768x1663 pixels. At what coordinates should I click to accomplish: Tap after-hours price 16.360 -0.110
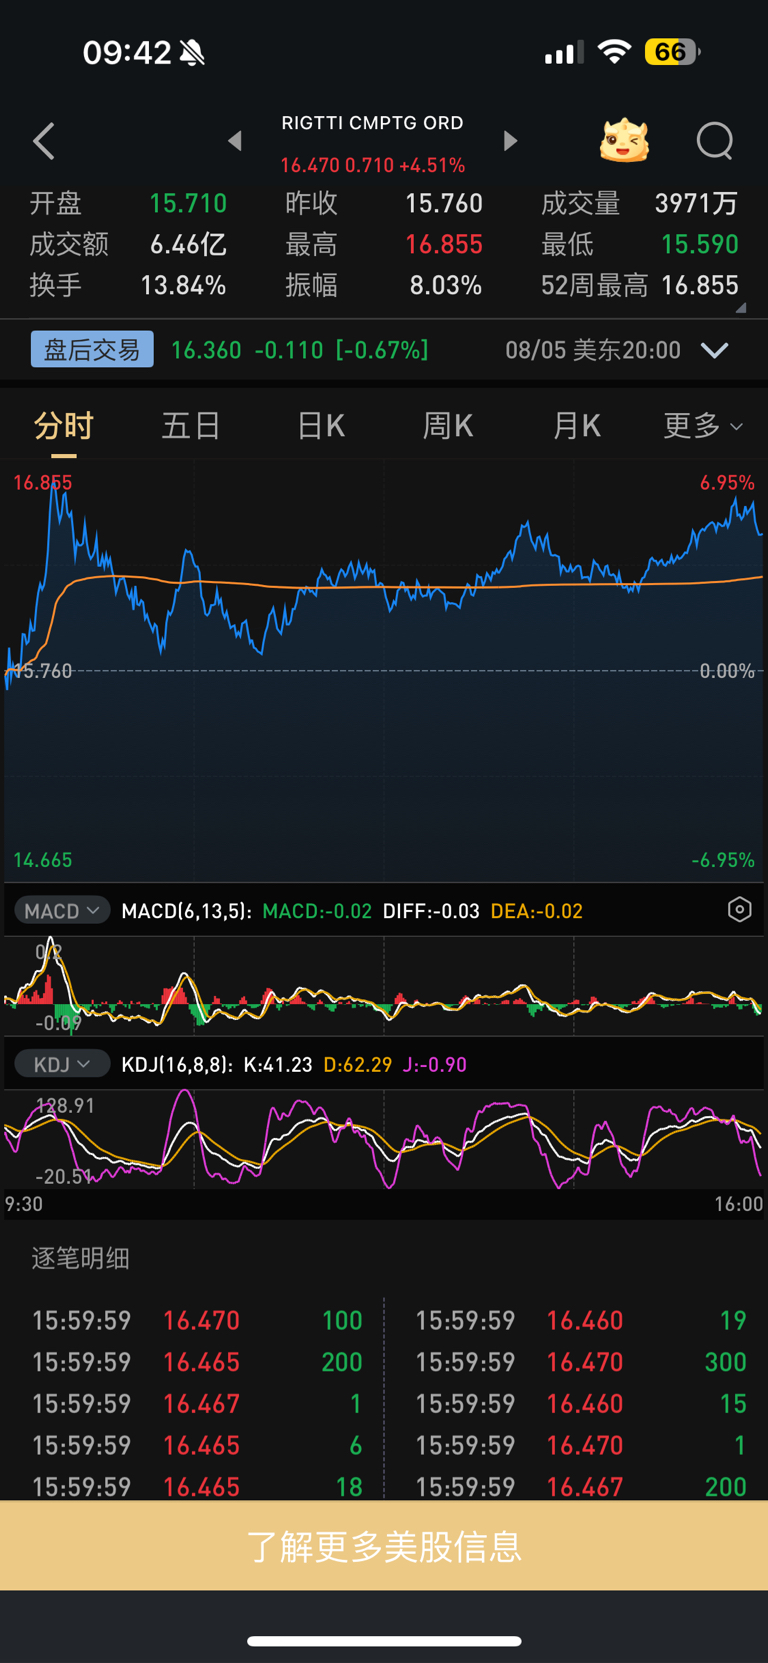click(246, 350)
